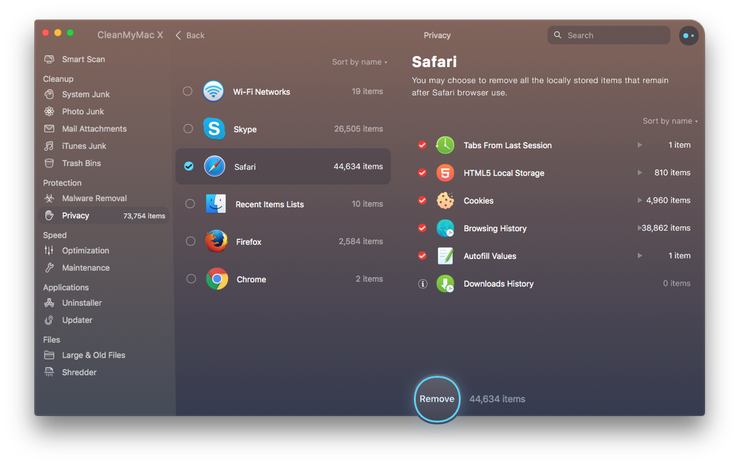Click the Firefox app icon
The height and width of the screenshot is (465, 740).
(217, 241)
